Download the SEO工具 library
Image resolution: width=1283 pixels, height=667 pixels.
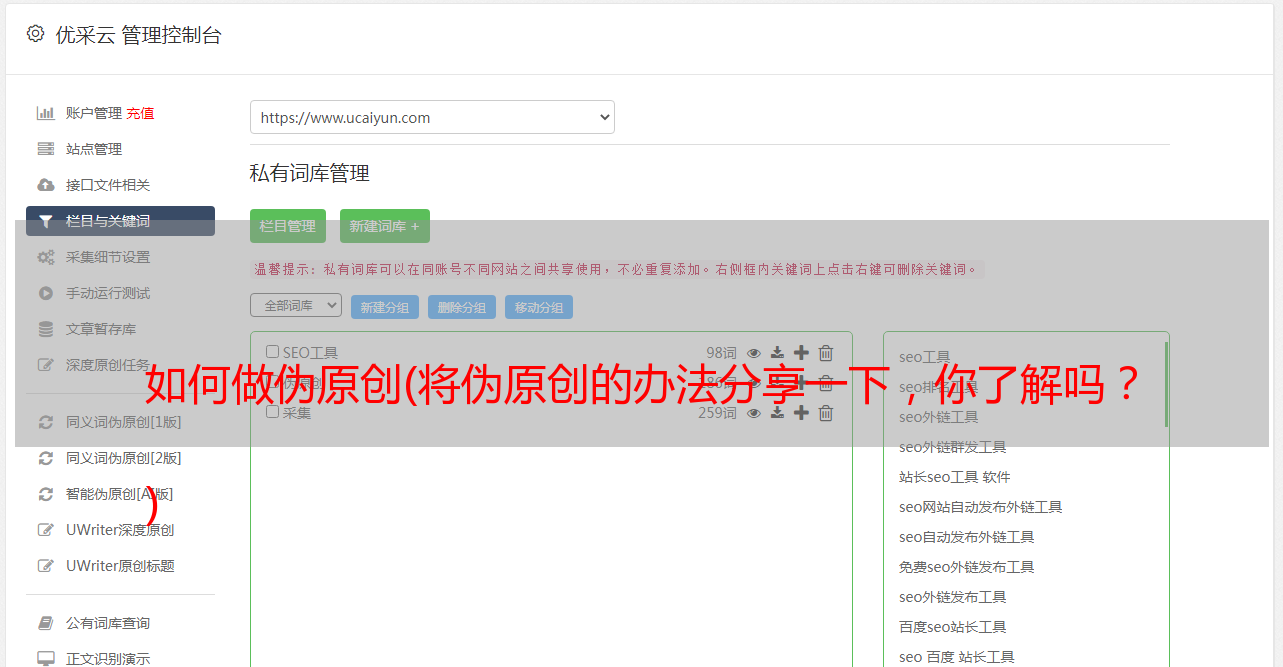777,353
